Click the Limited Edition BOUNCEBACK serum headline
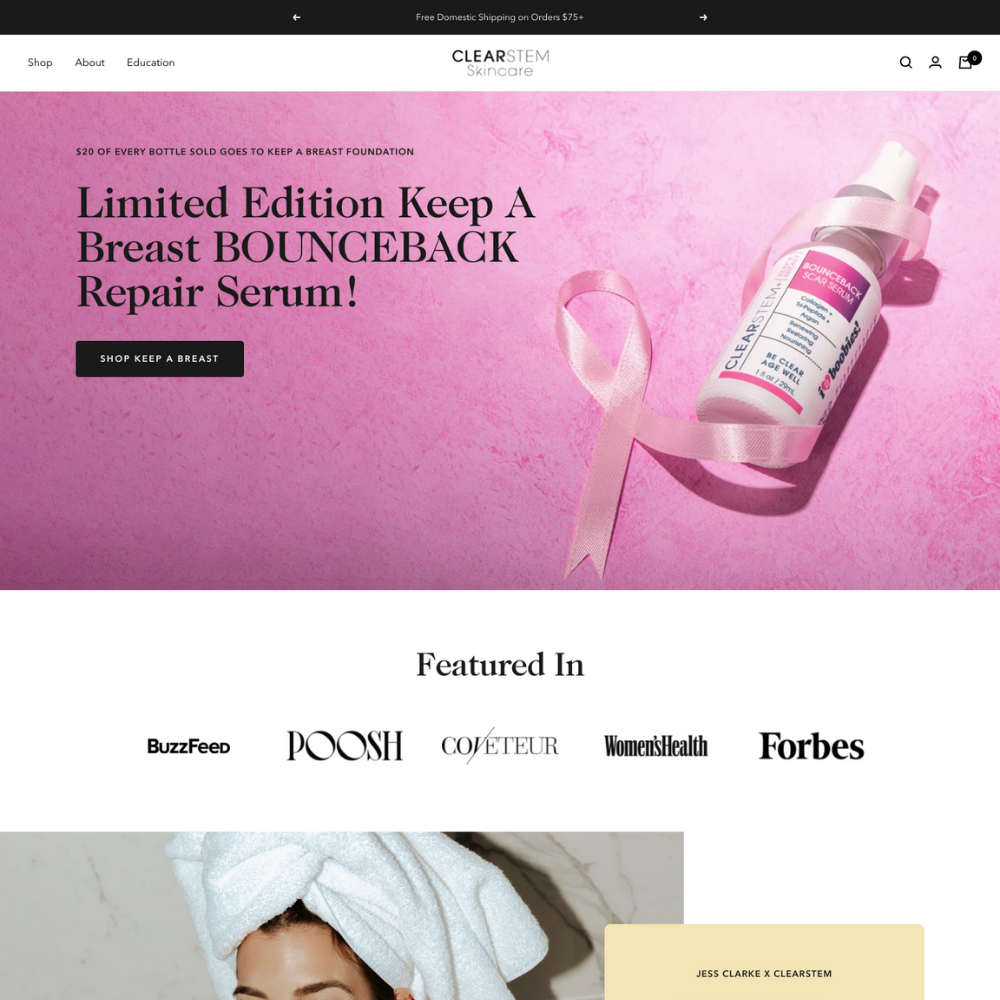The height and width of the screenshot is (1000, 1000). [x=306, y=247]
